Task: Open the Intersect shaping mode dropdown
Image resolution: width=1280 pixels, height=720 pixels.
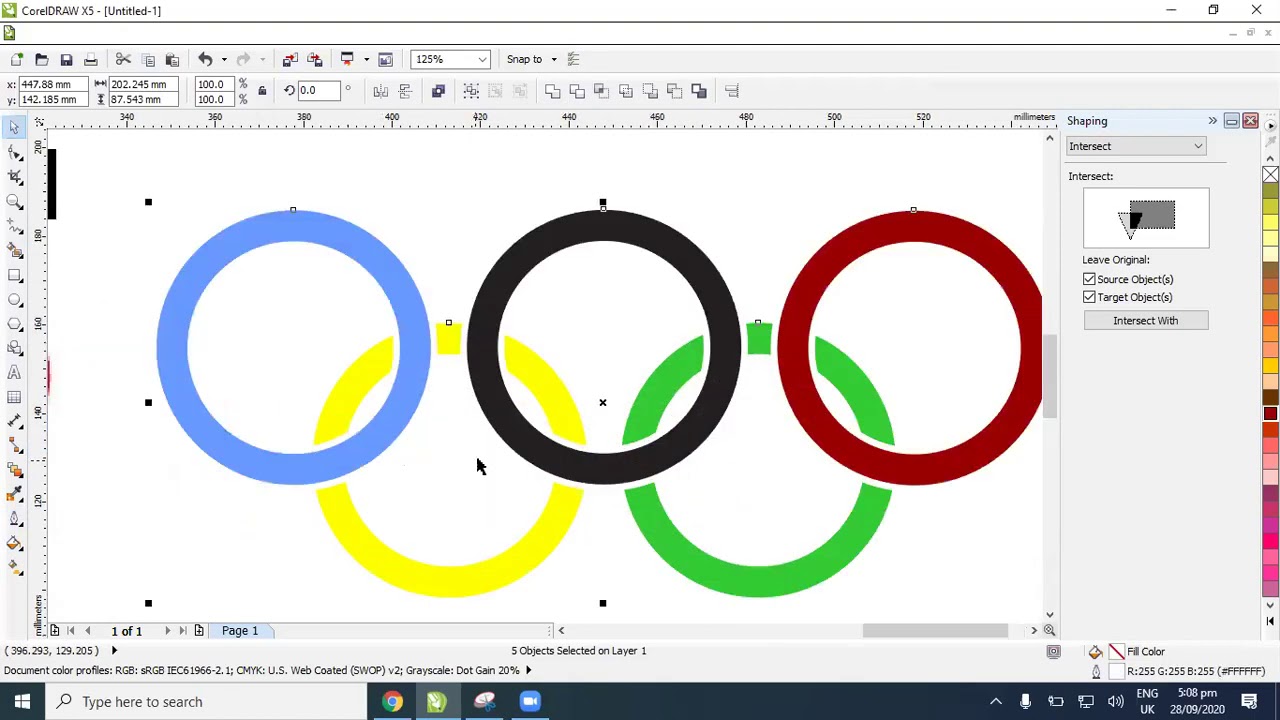Action: click(x=1136, y=146)
